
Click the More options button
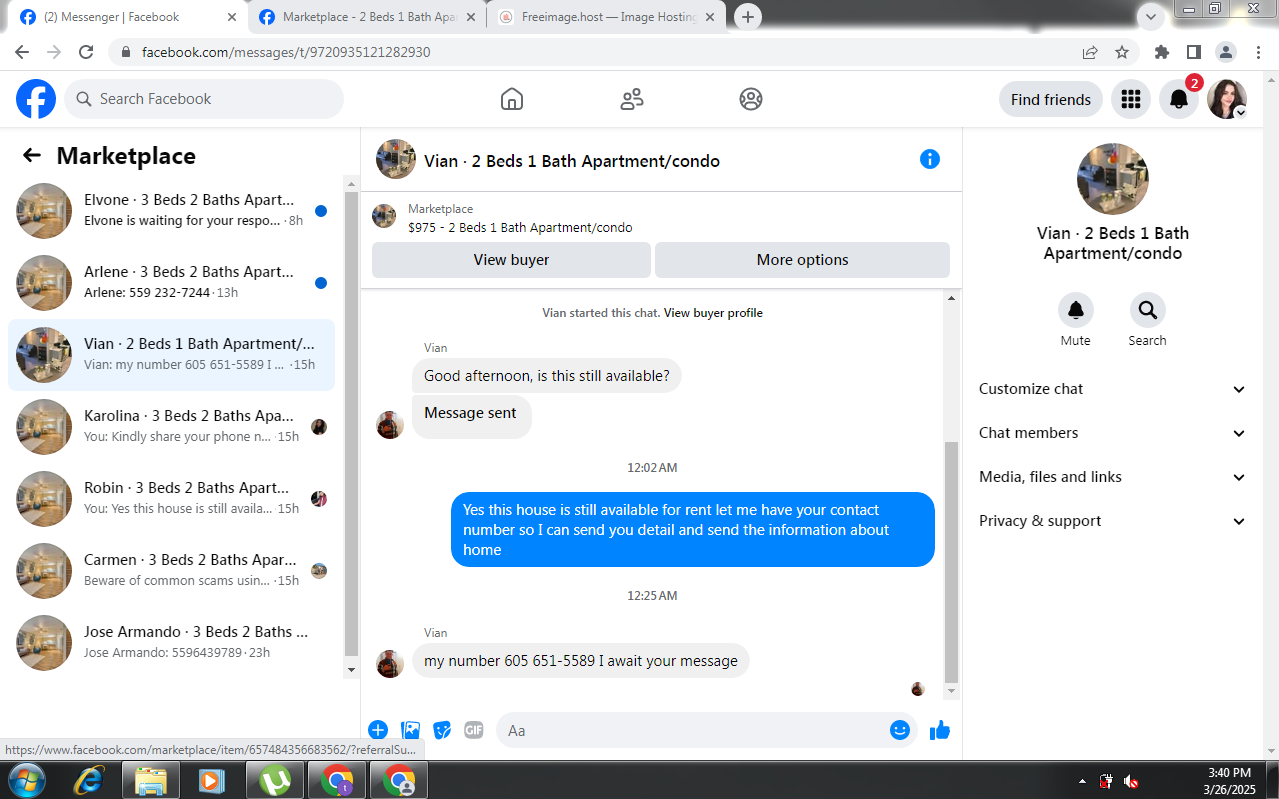click(802, 260)
